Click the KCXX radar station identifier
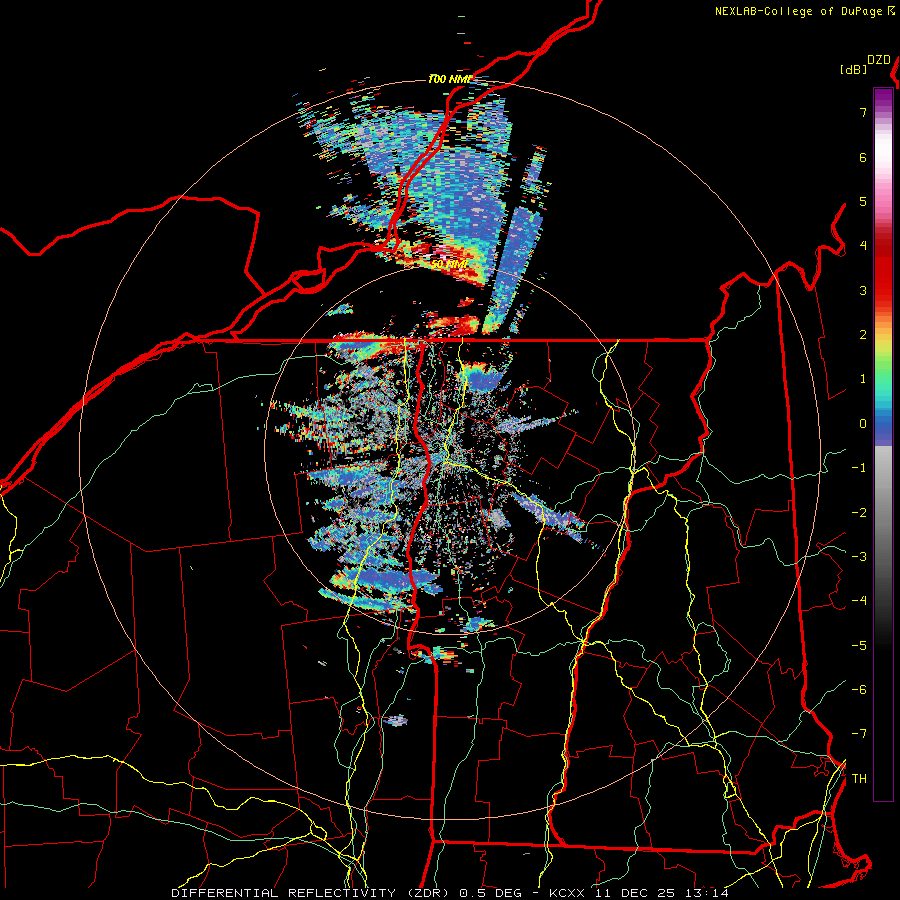The width and height of the screenshot is (900, 900). [567, 893]
